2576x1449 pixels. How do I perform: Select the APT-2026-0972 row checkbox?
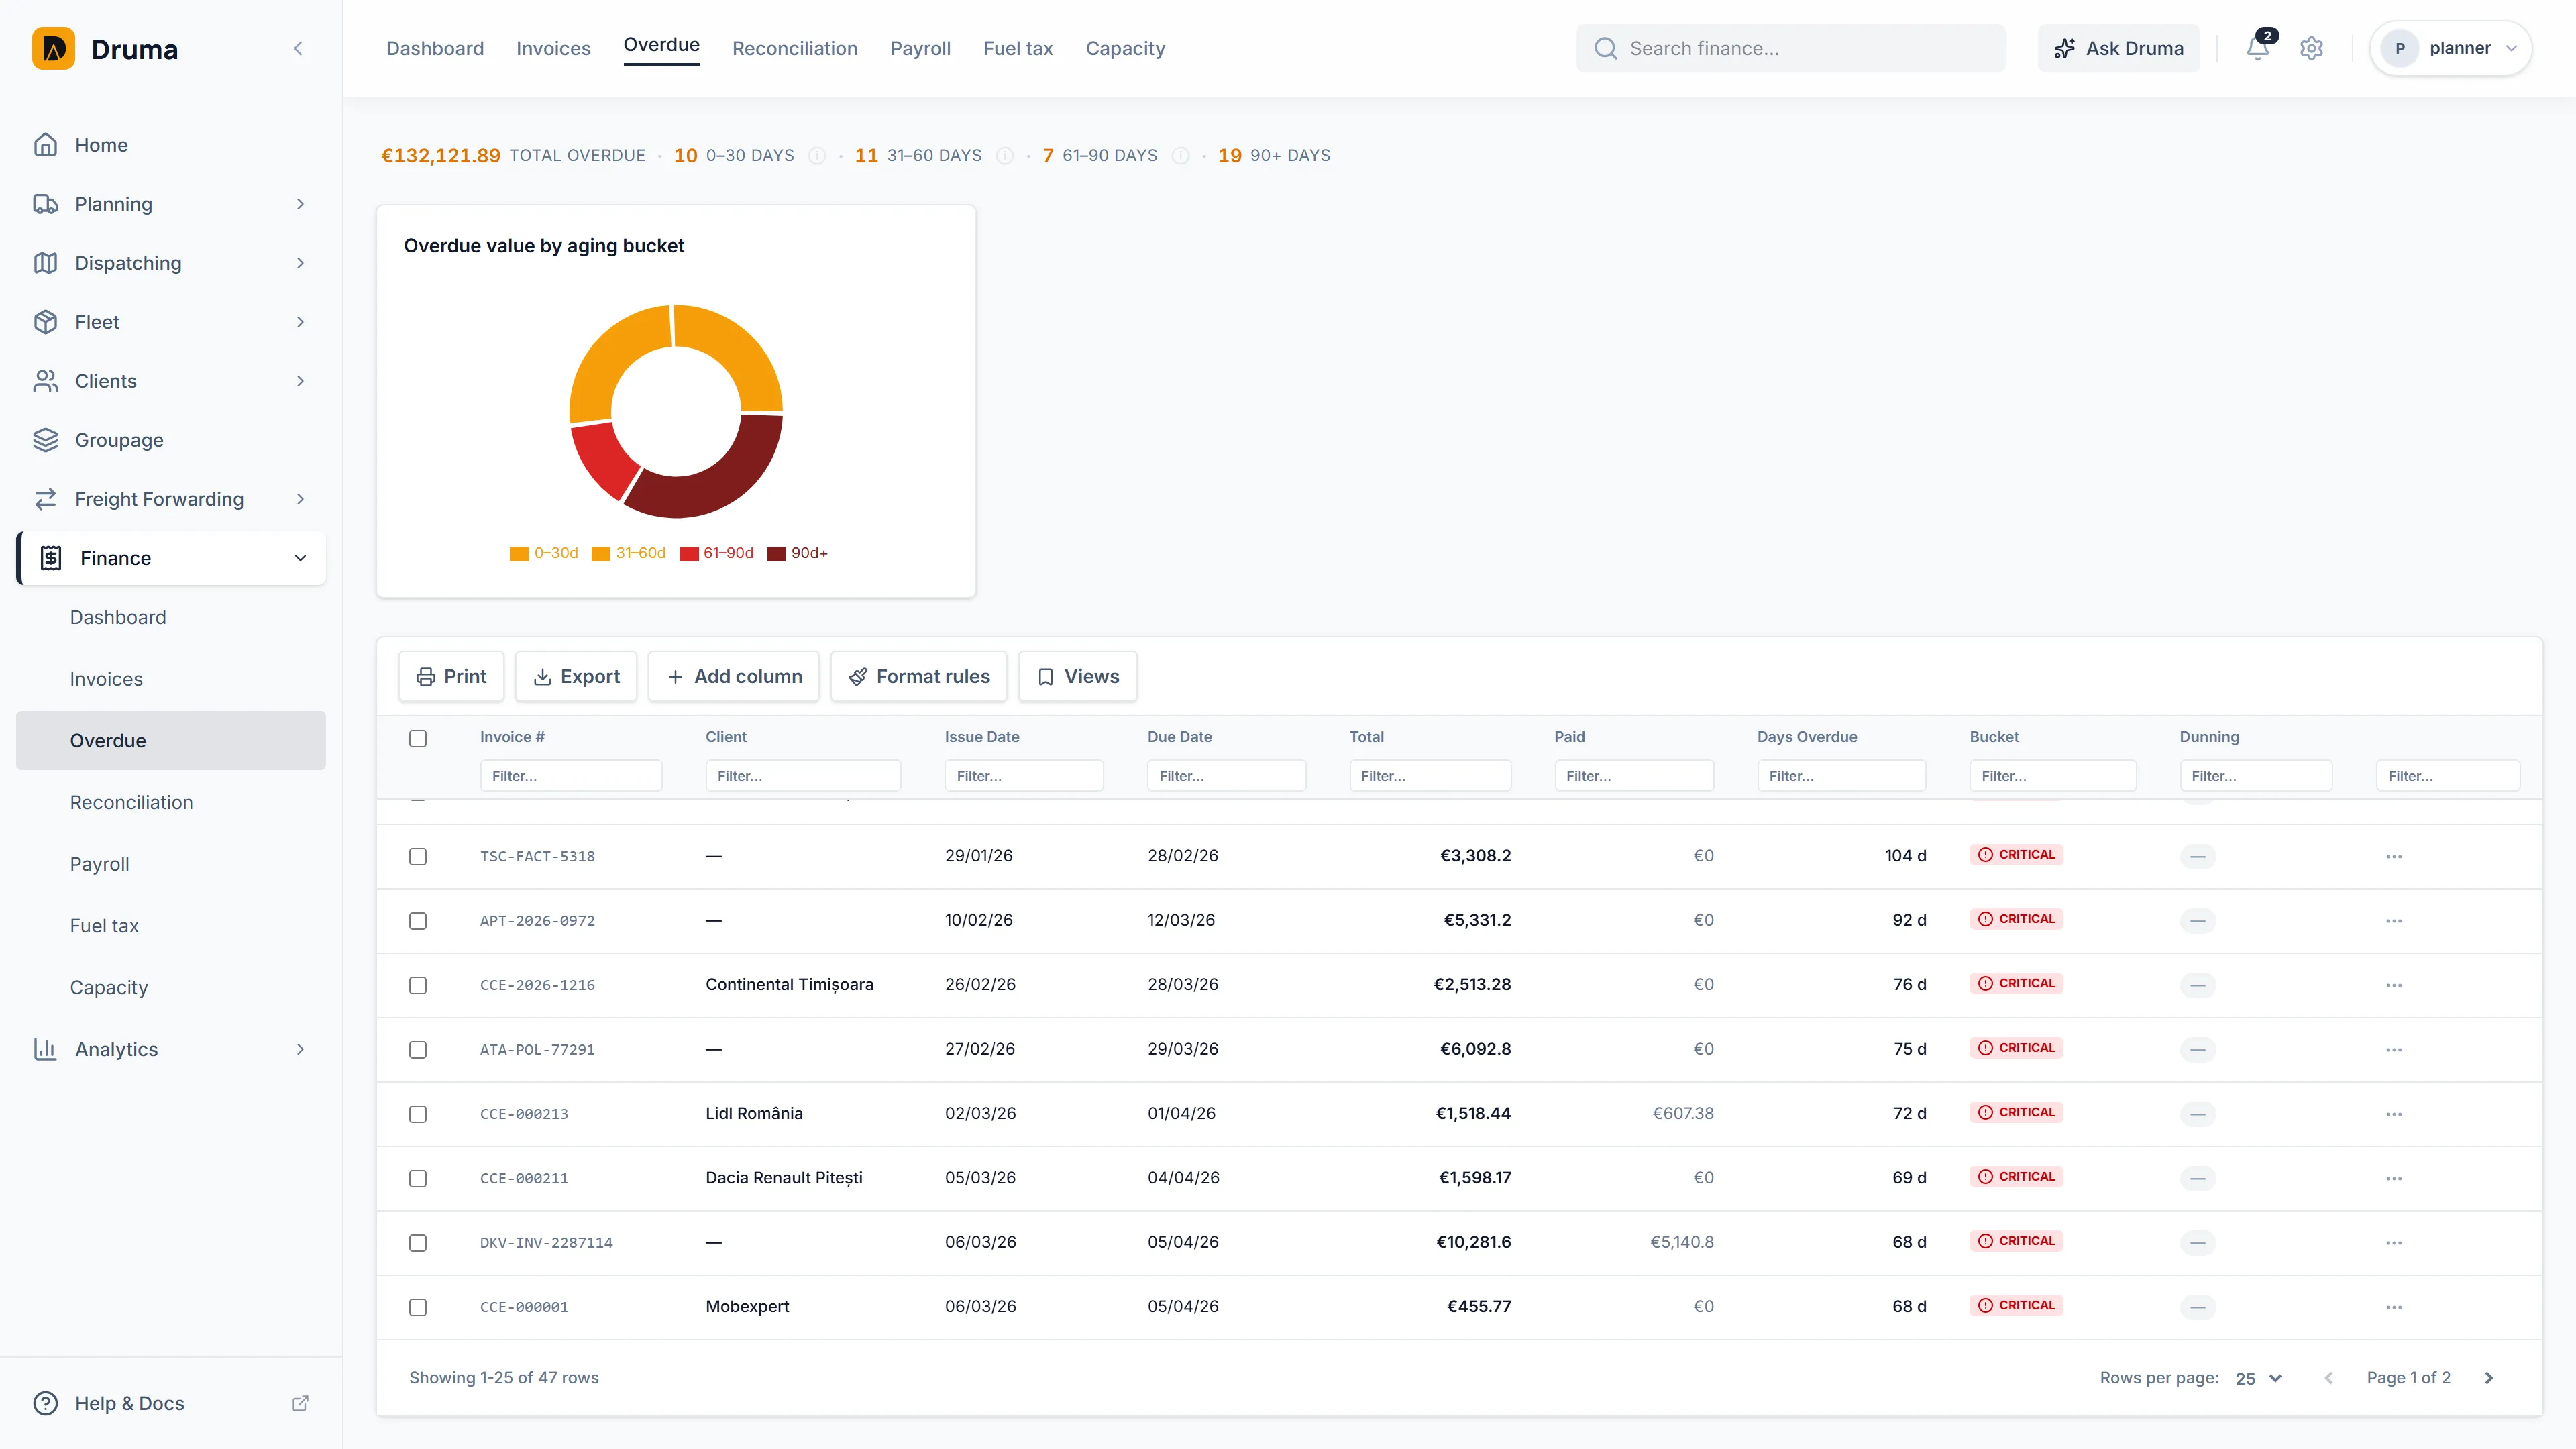(x=418, y=921)
